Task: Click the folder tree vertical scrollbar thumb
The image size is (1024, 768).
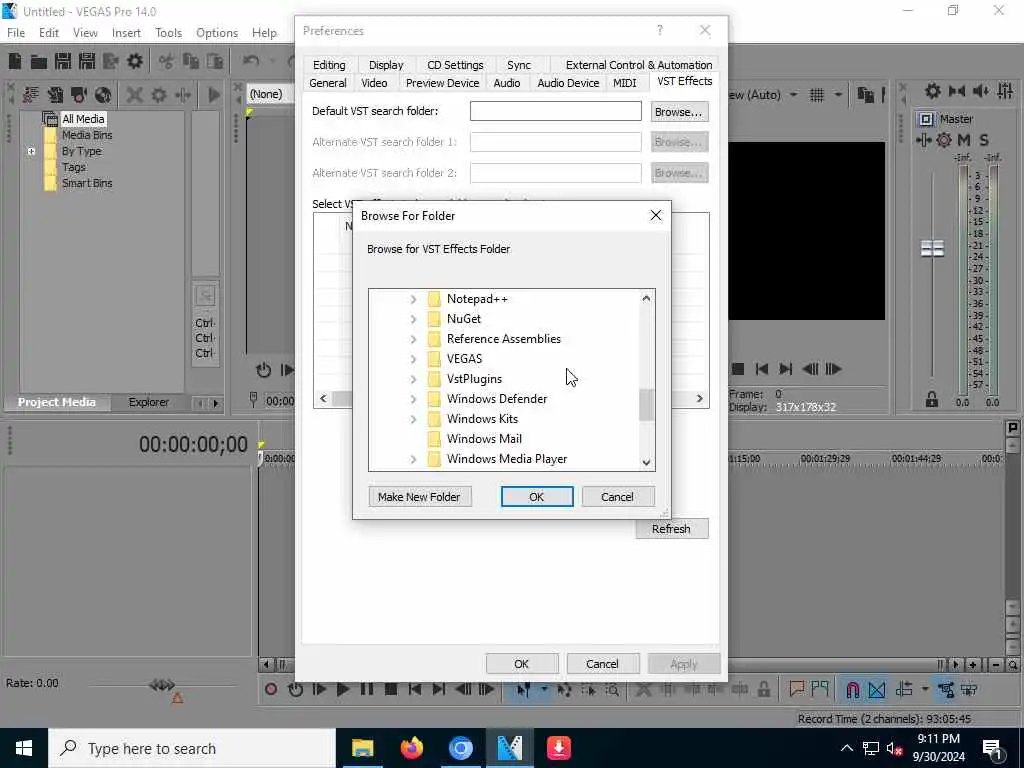Action: click(x=646, y=406)
